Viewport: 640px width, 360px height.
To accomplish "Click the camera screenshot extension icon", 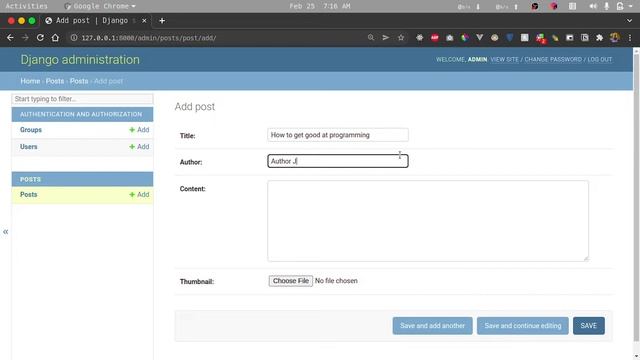I will click(x=449, y=38).
